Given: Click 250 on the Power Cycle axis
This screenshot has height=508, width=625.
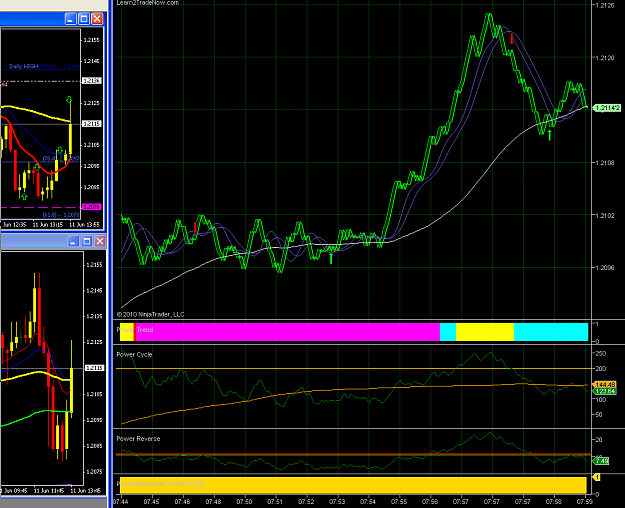Looking at the screenshot, I should [600, 353].
